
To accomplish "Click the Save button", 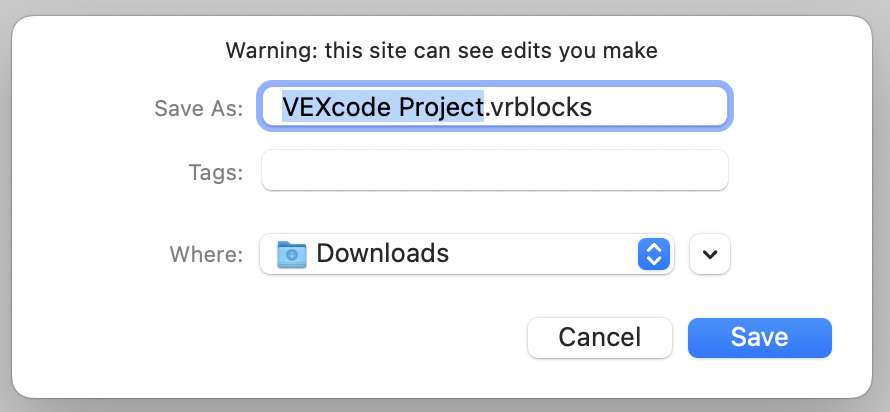I will pyautogui.click(x=759, y=338).
